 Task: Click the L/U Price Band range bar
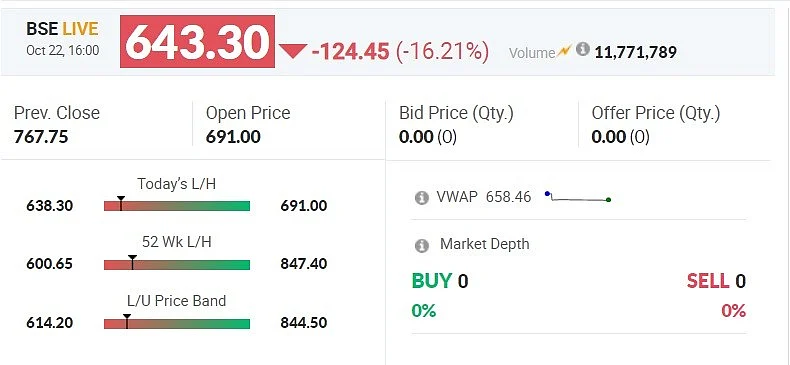[x=177, y=323]
